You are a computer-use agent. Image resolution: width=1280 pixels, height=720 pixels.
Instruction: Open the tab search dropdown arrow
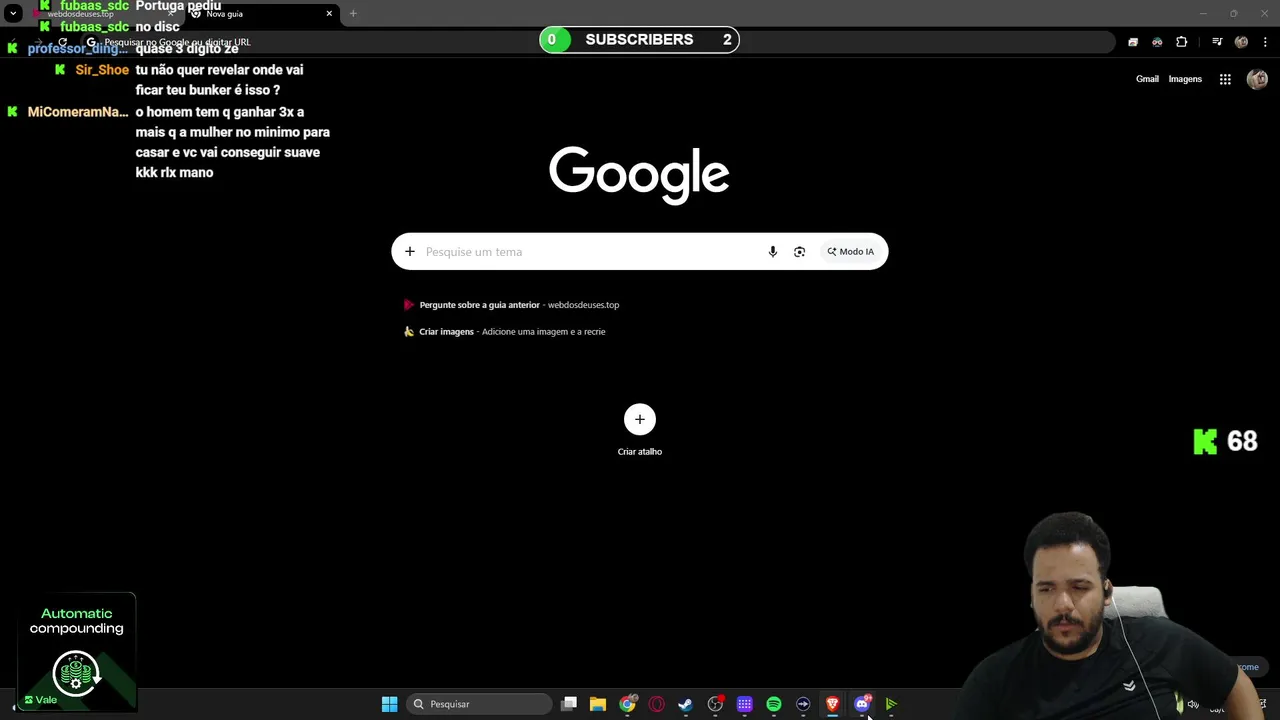(x=13, y=13)
